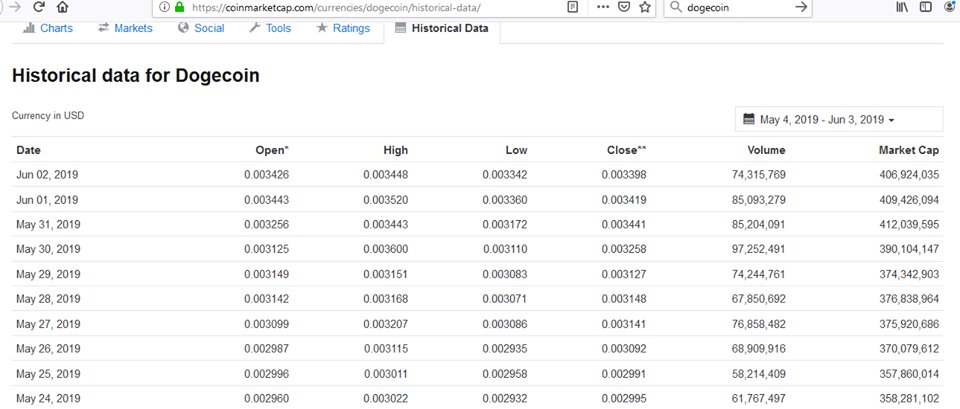This screenshot has height=409, width=960.
Task: Click the calendar icon in date range
Action: pos(749,119)
